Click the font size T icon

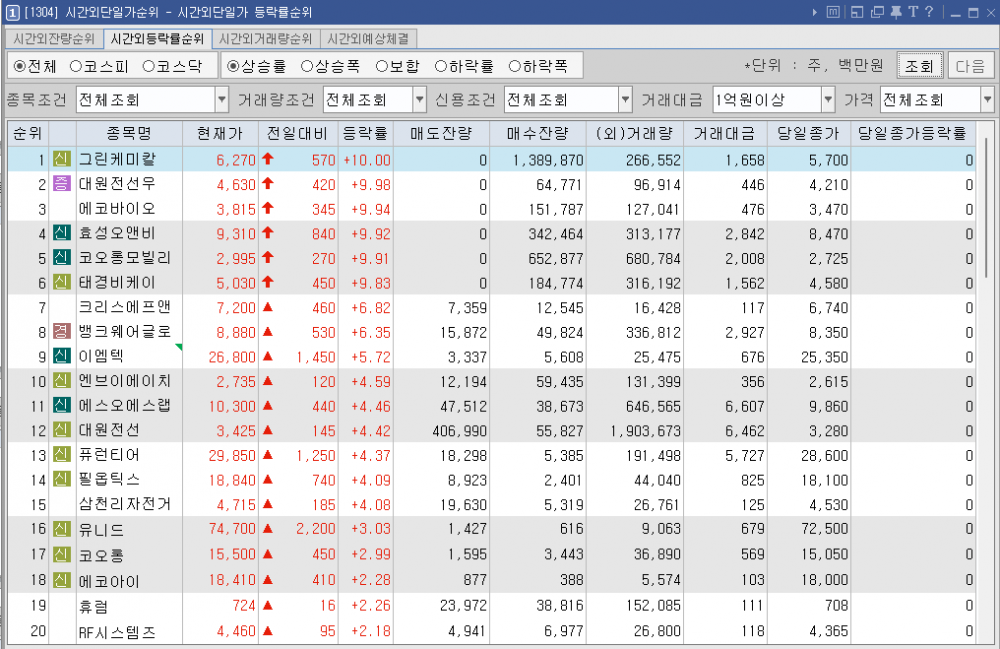coord(912,12)
